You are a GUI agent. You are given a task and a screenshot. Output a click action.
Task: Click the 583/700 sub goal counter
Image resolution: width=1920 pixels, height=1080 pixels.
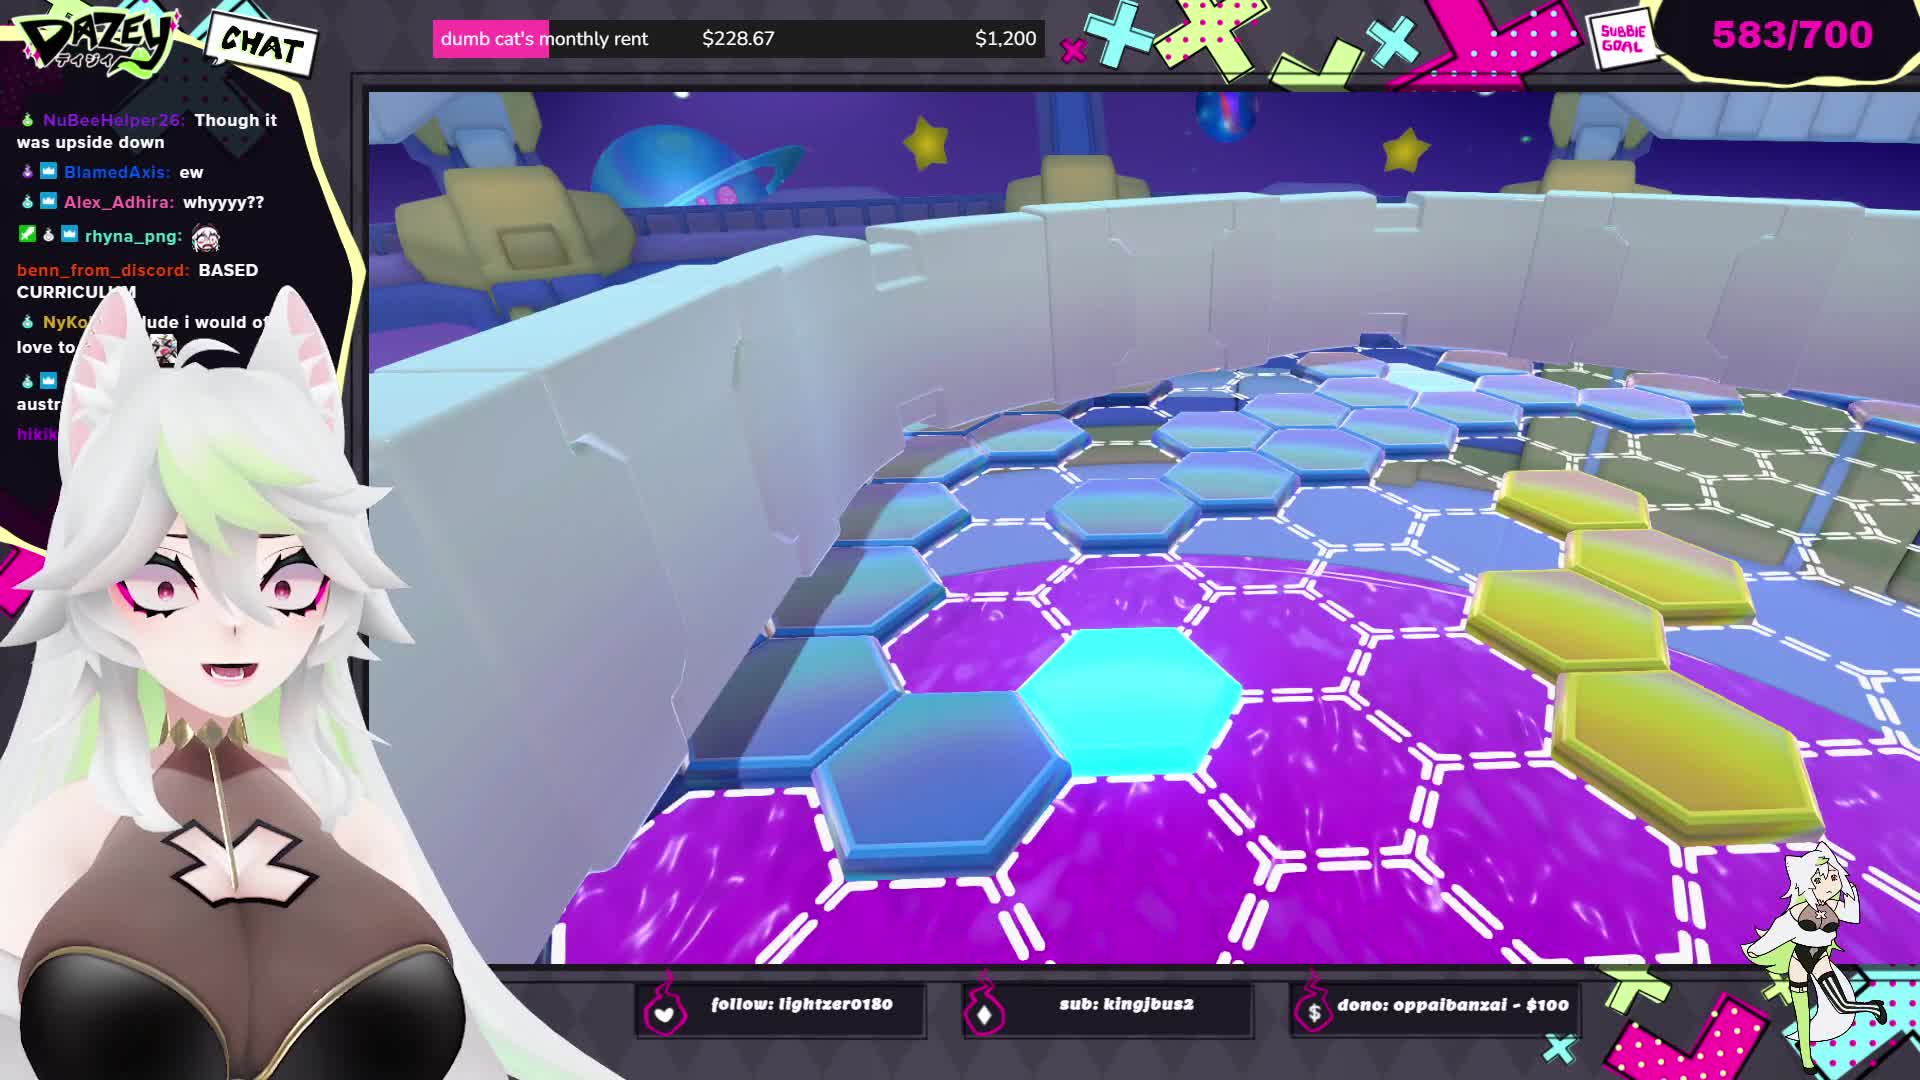pyautogui.click(x=1792, y=35)
